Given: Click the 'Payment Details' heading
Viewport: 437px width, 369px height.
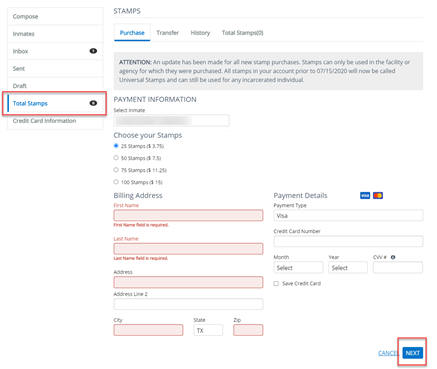Looking at the screenshot, I should [300, 195].
